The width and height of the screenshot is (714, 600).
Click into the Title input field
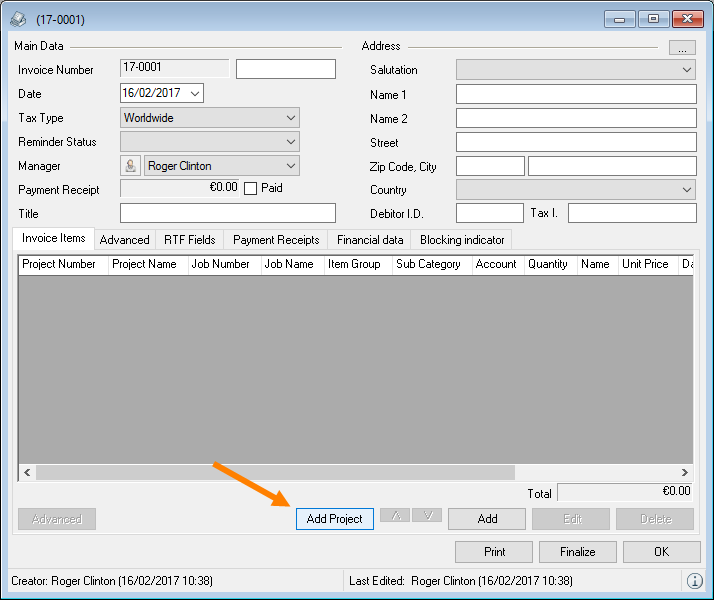coord(228,213)
